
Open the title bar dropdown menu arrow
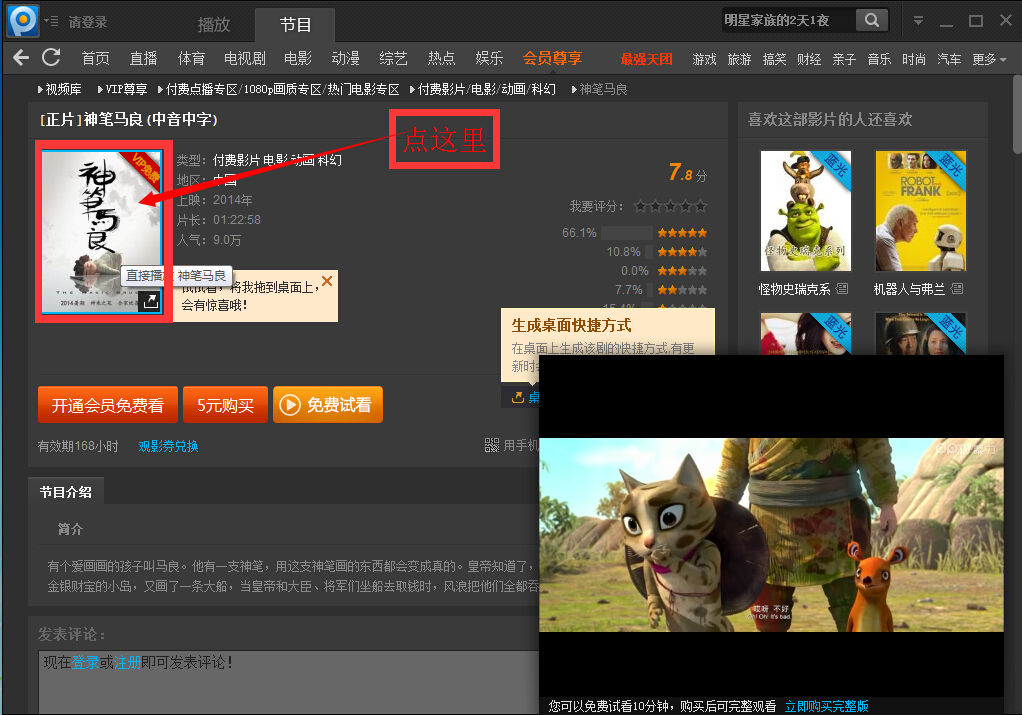(x=918, y=21)
